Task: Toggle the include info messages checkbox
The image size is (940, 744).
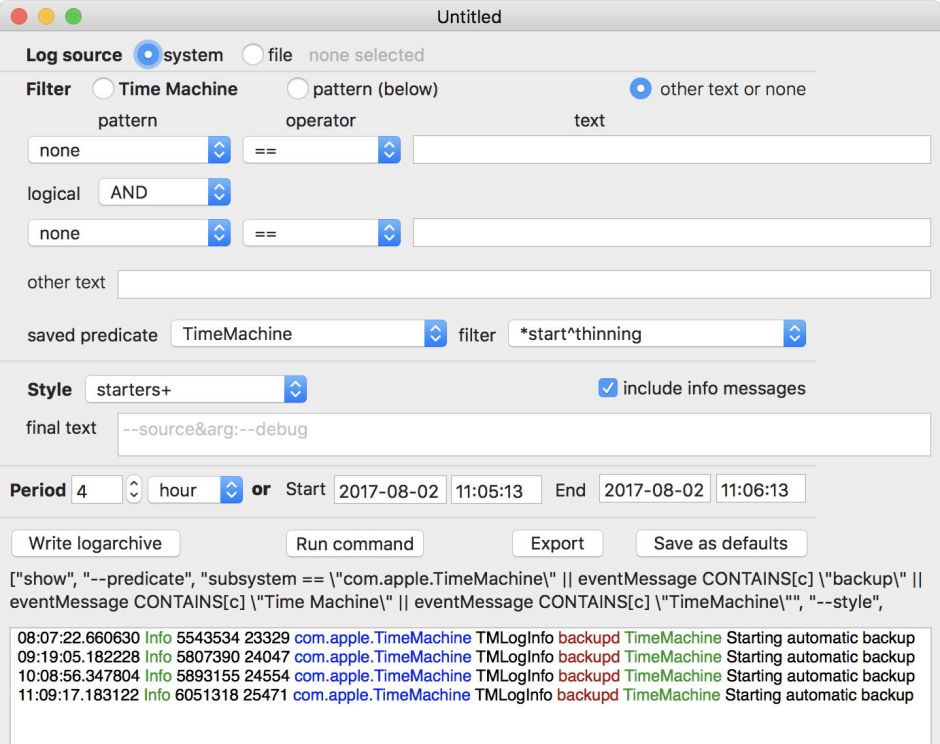Action: tap(608, 388)
